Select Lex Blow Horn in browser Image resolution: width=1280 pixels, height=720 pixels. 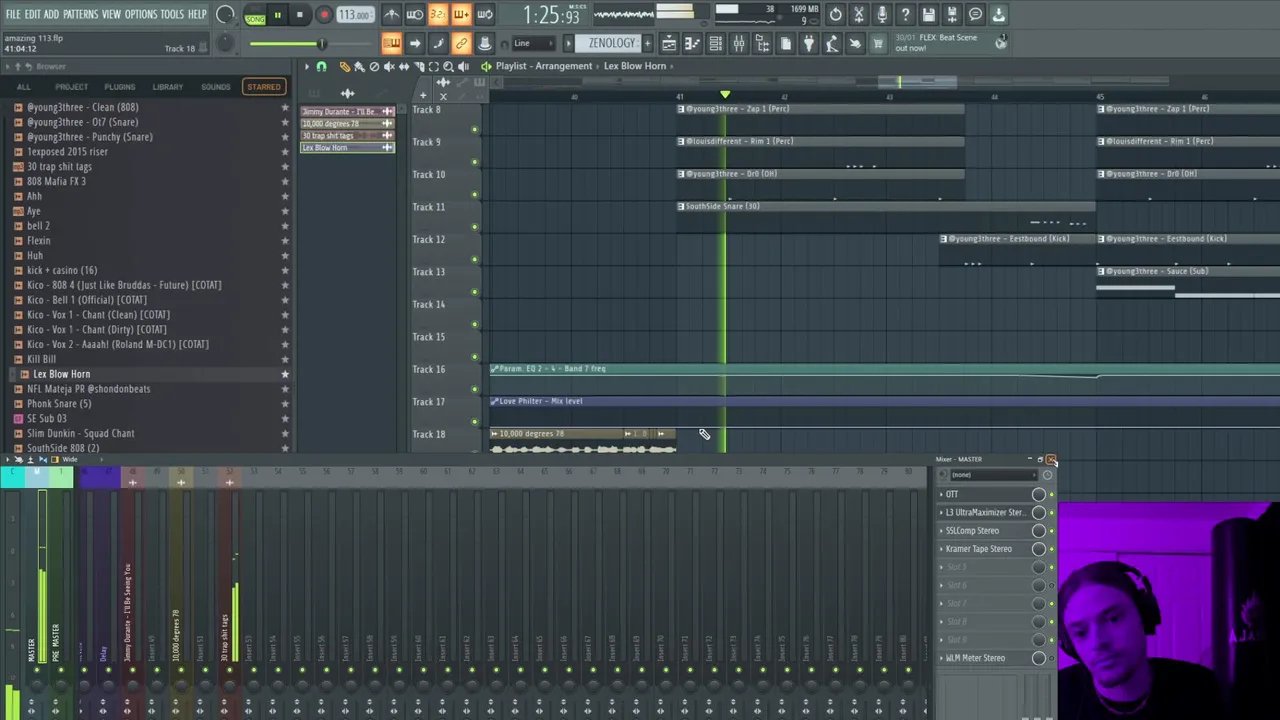(61, 374)
